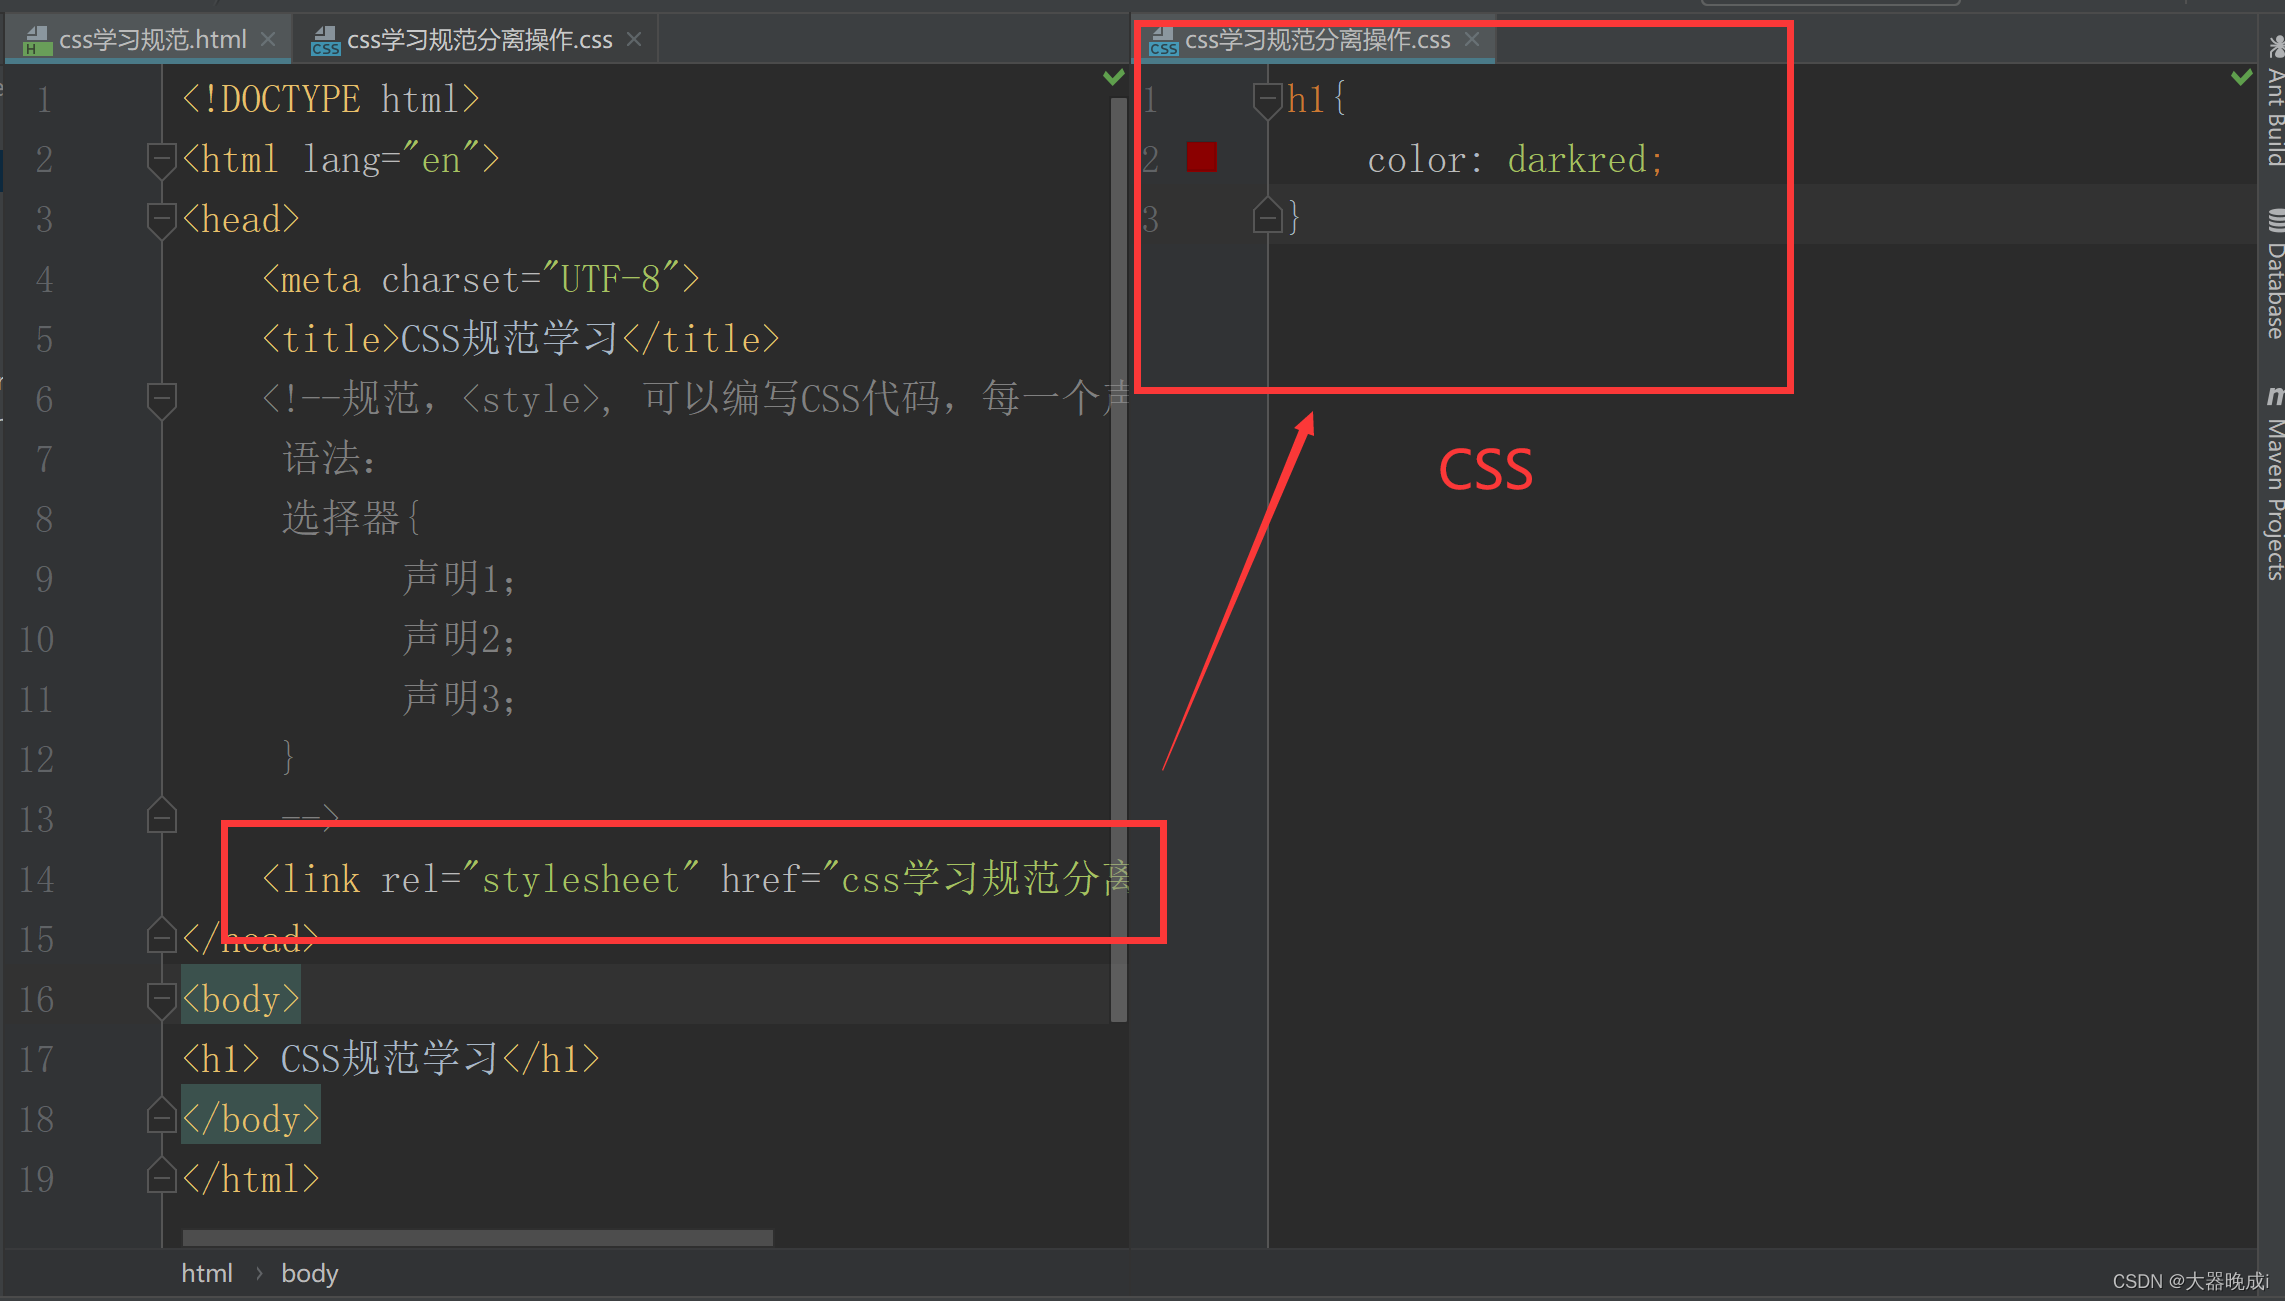This screenshot has height=1301, width=2285.
Task: Click the opening <head> tag
Action: click(x=241, y=220)
